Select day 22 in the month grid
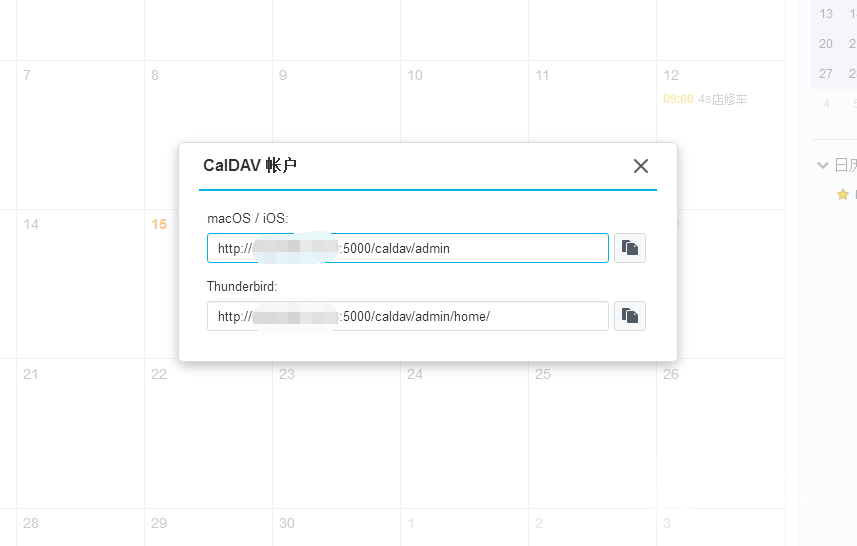Screen dimensions: 857x546 pos(159,374)
